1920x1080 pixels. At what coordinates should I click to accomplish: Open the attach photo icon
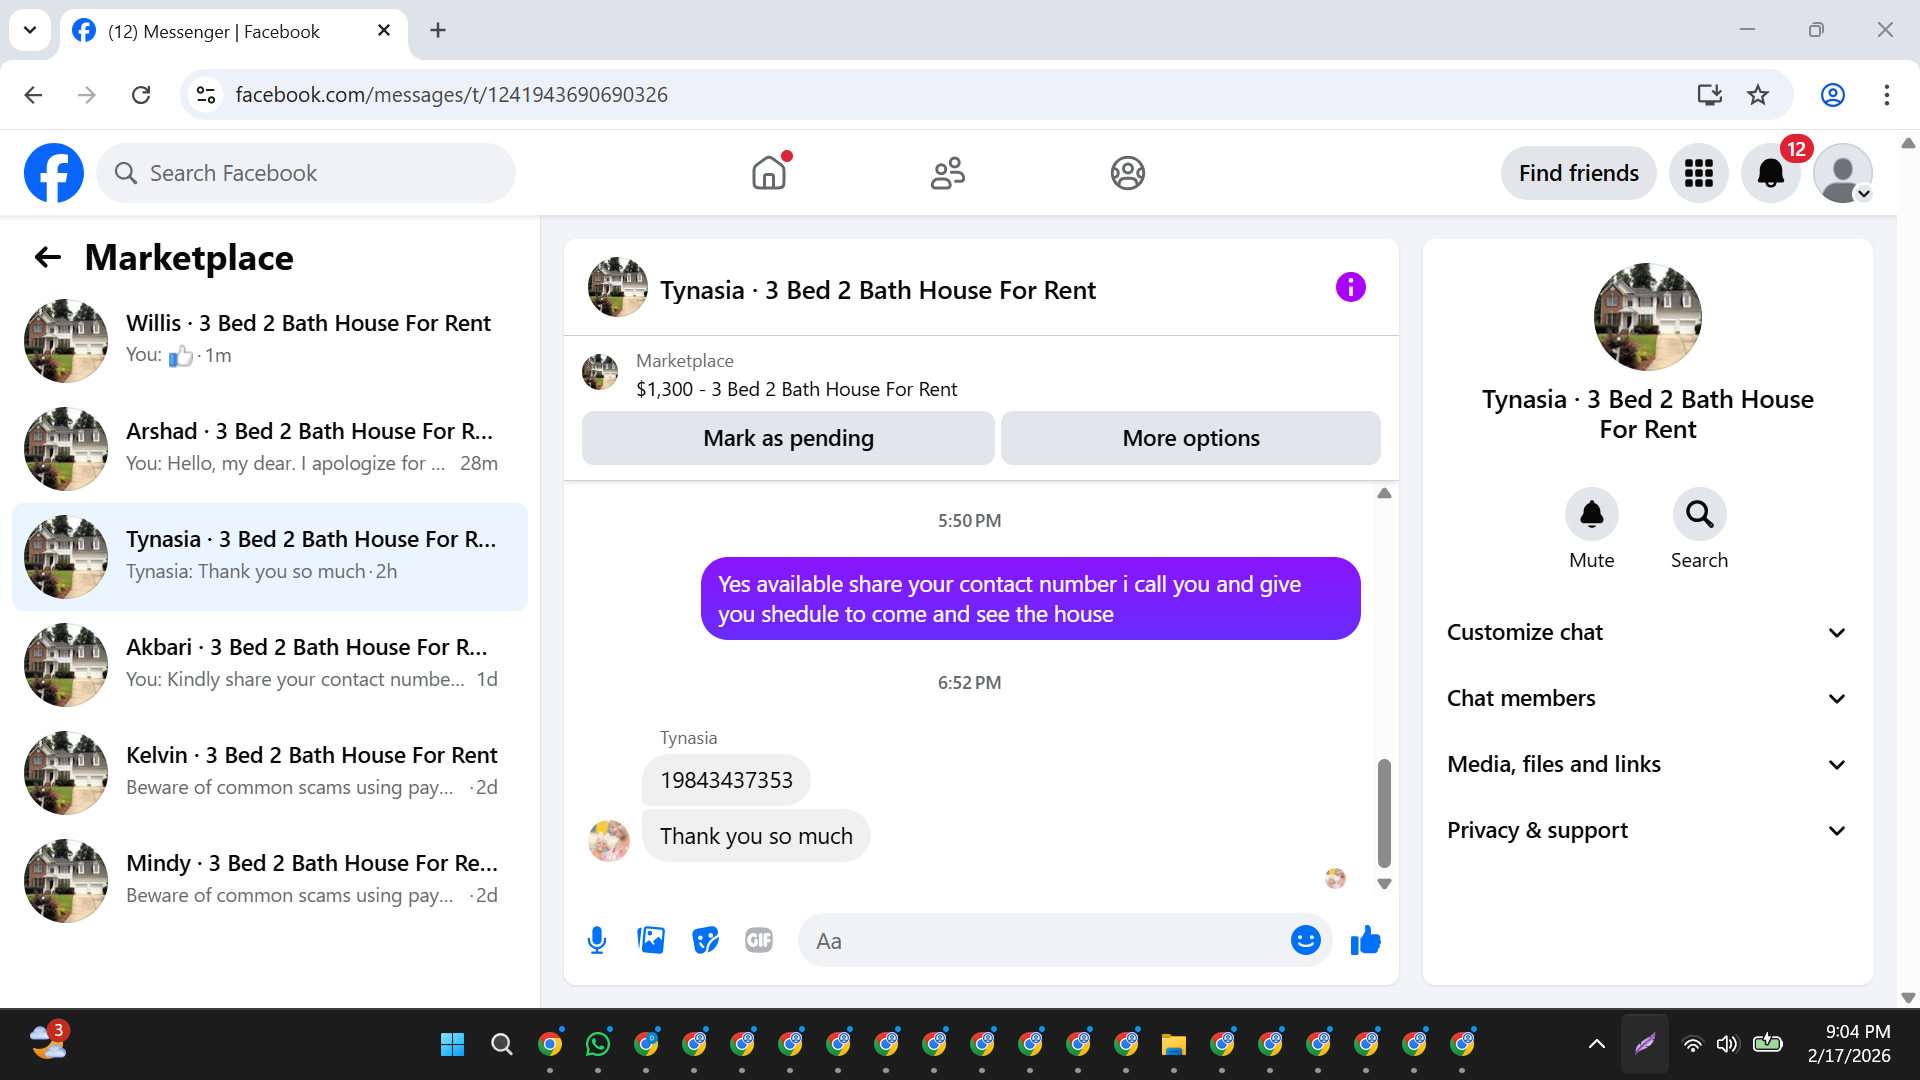(651, 940)
